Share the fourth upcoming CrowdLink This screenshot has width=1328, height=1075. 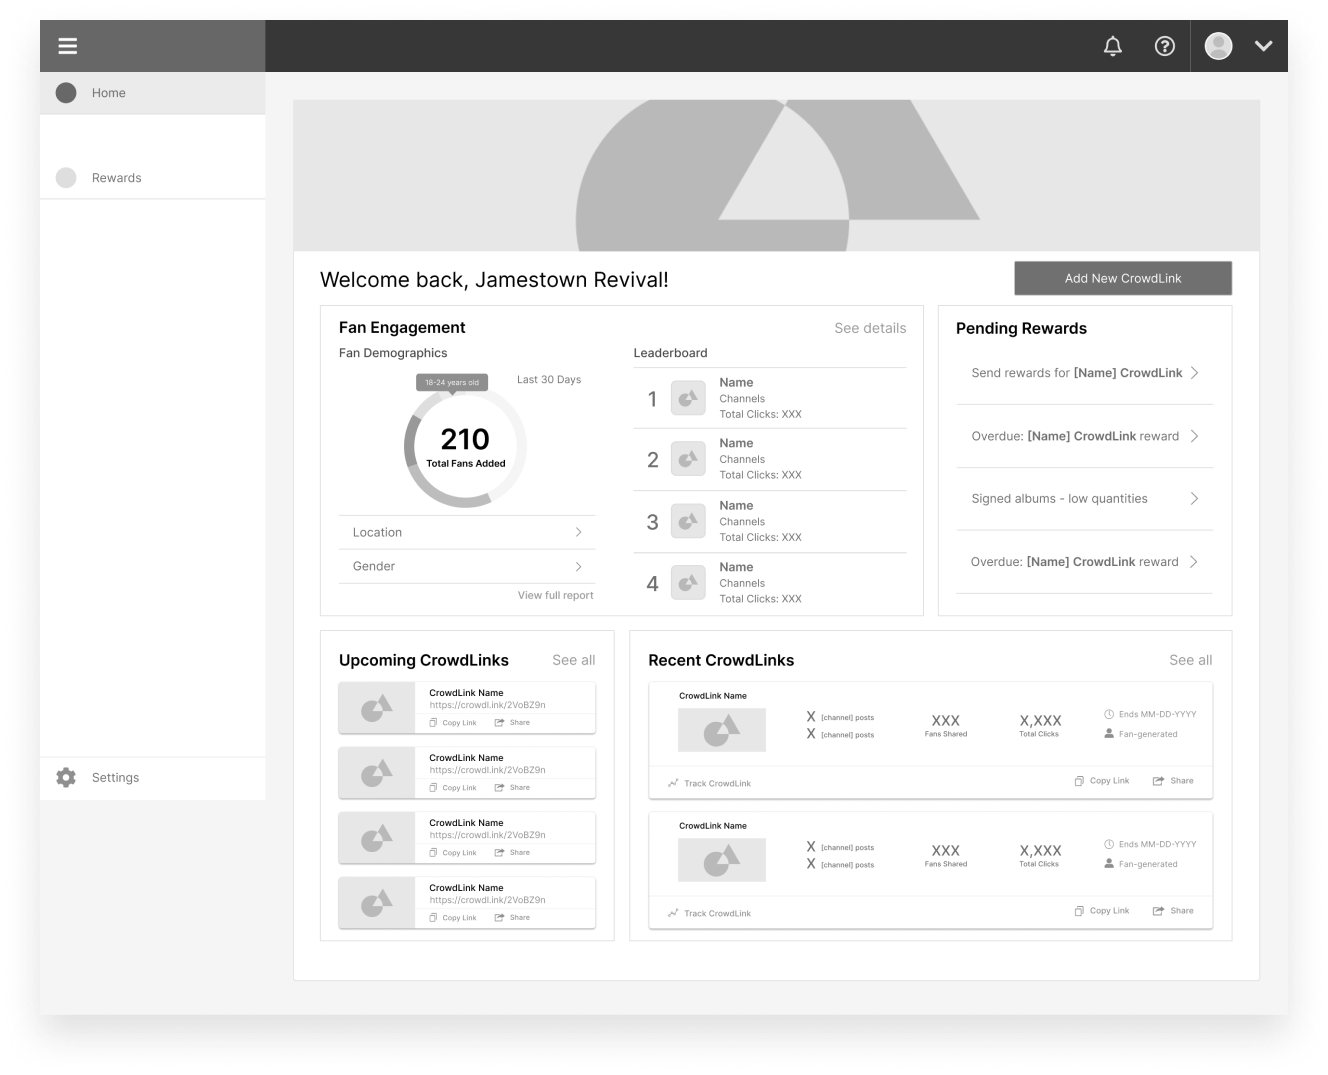[x=512, y=918]
